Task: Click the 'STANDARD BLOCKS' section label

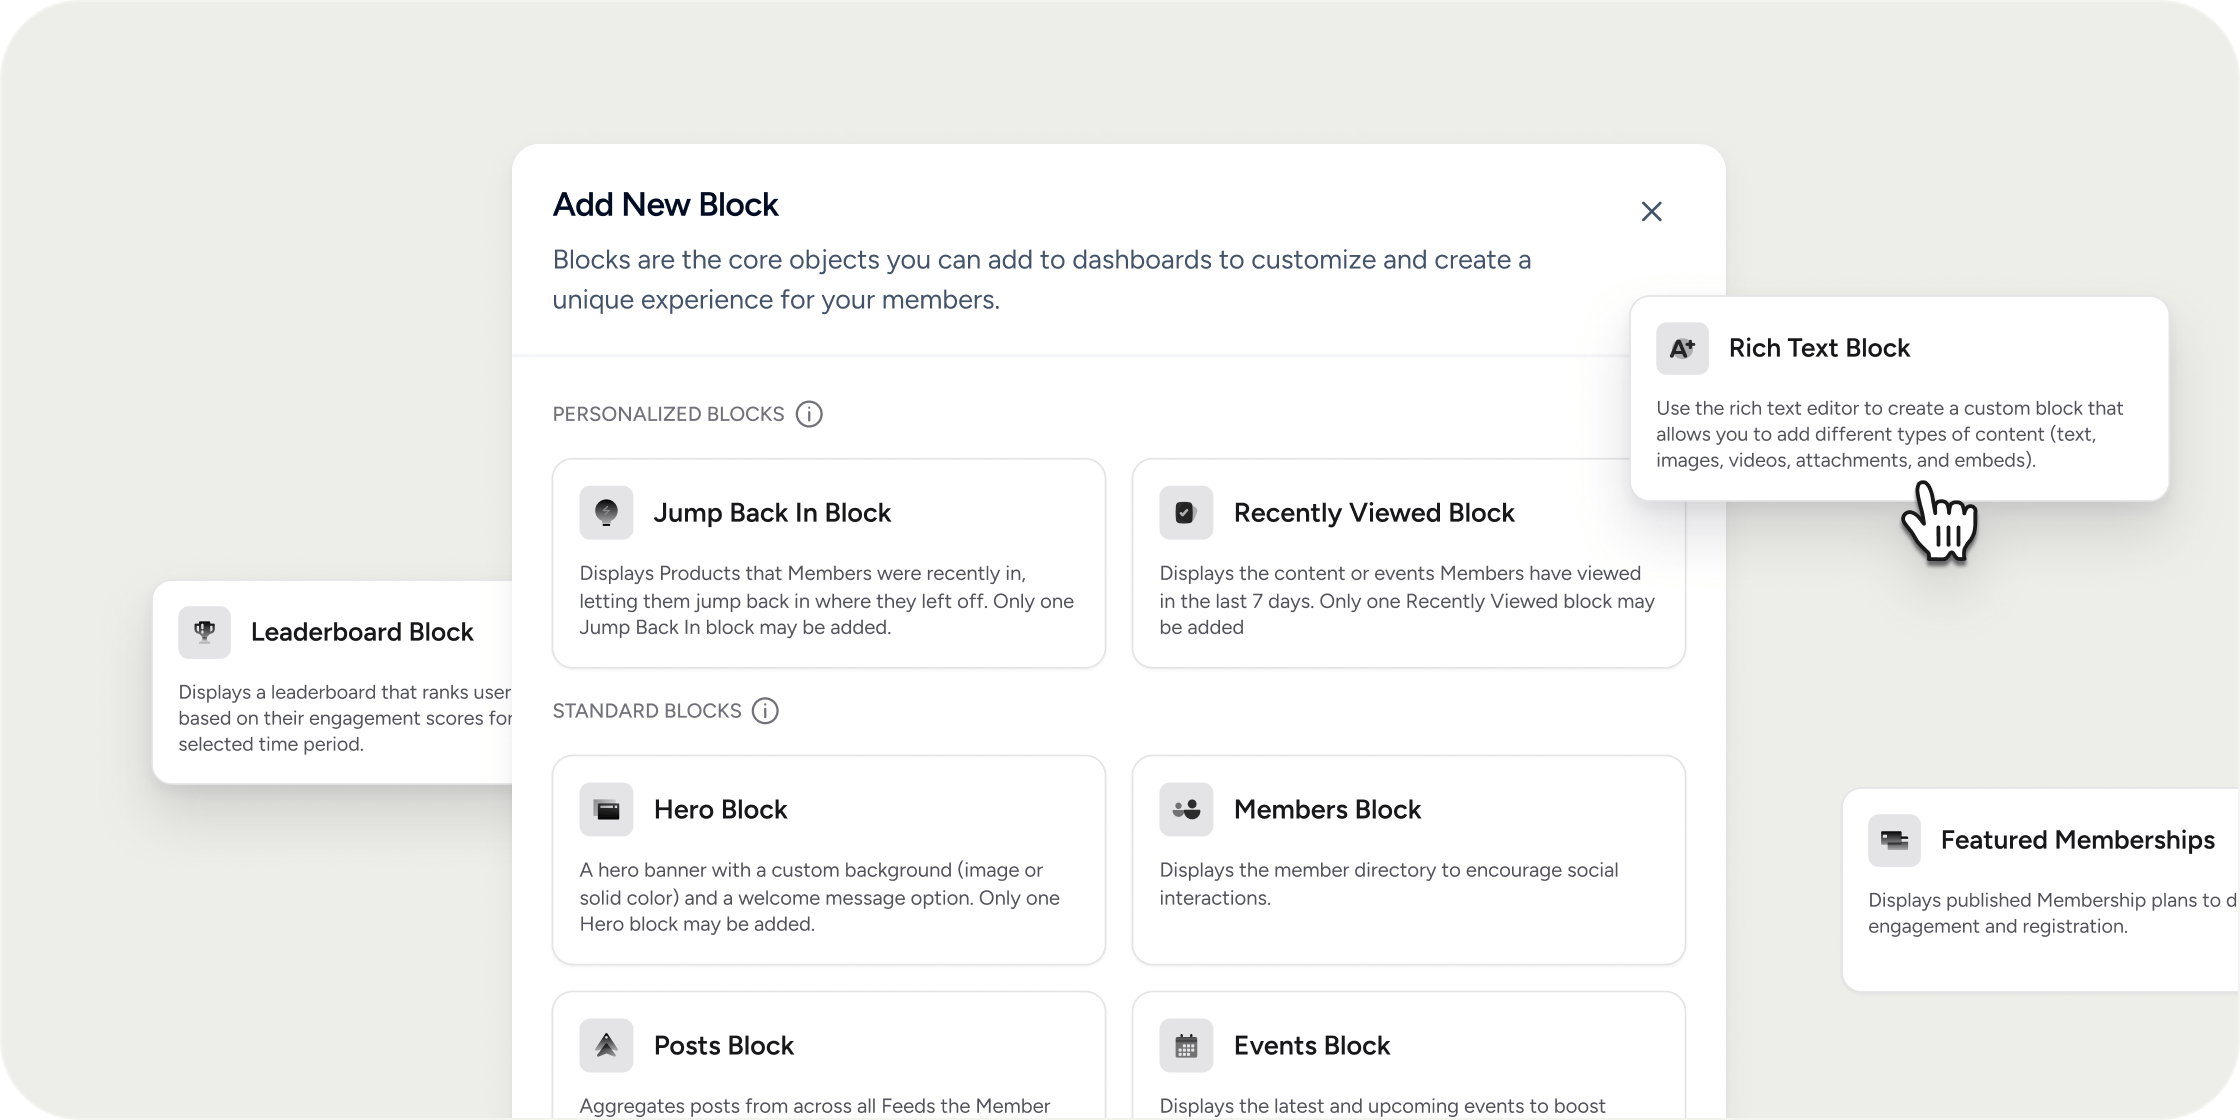Action: (647, 711)
